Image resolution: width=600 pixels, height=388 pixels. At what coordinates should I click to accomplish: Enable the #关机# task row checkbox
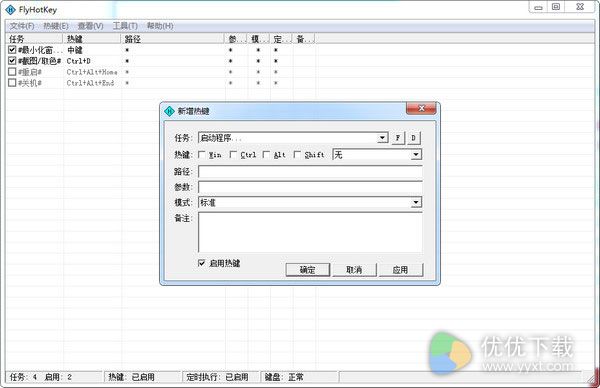pyautogui.click(x=12, y=83)
